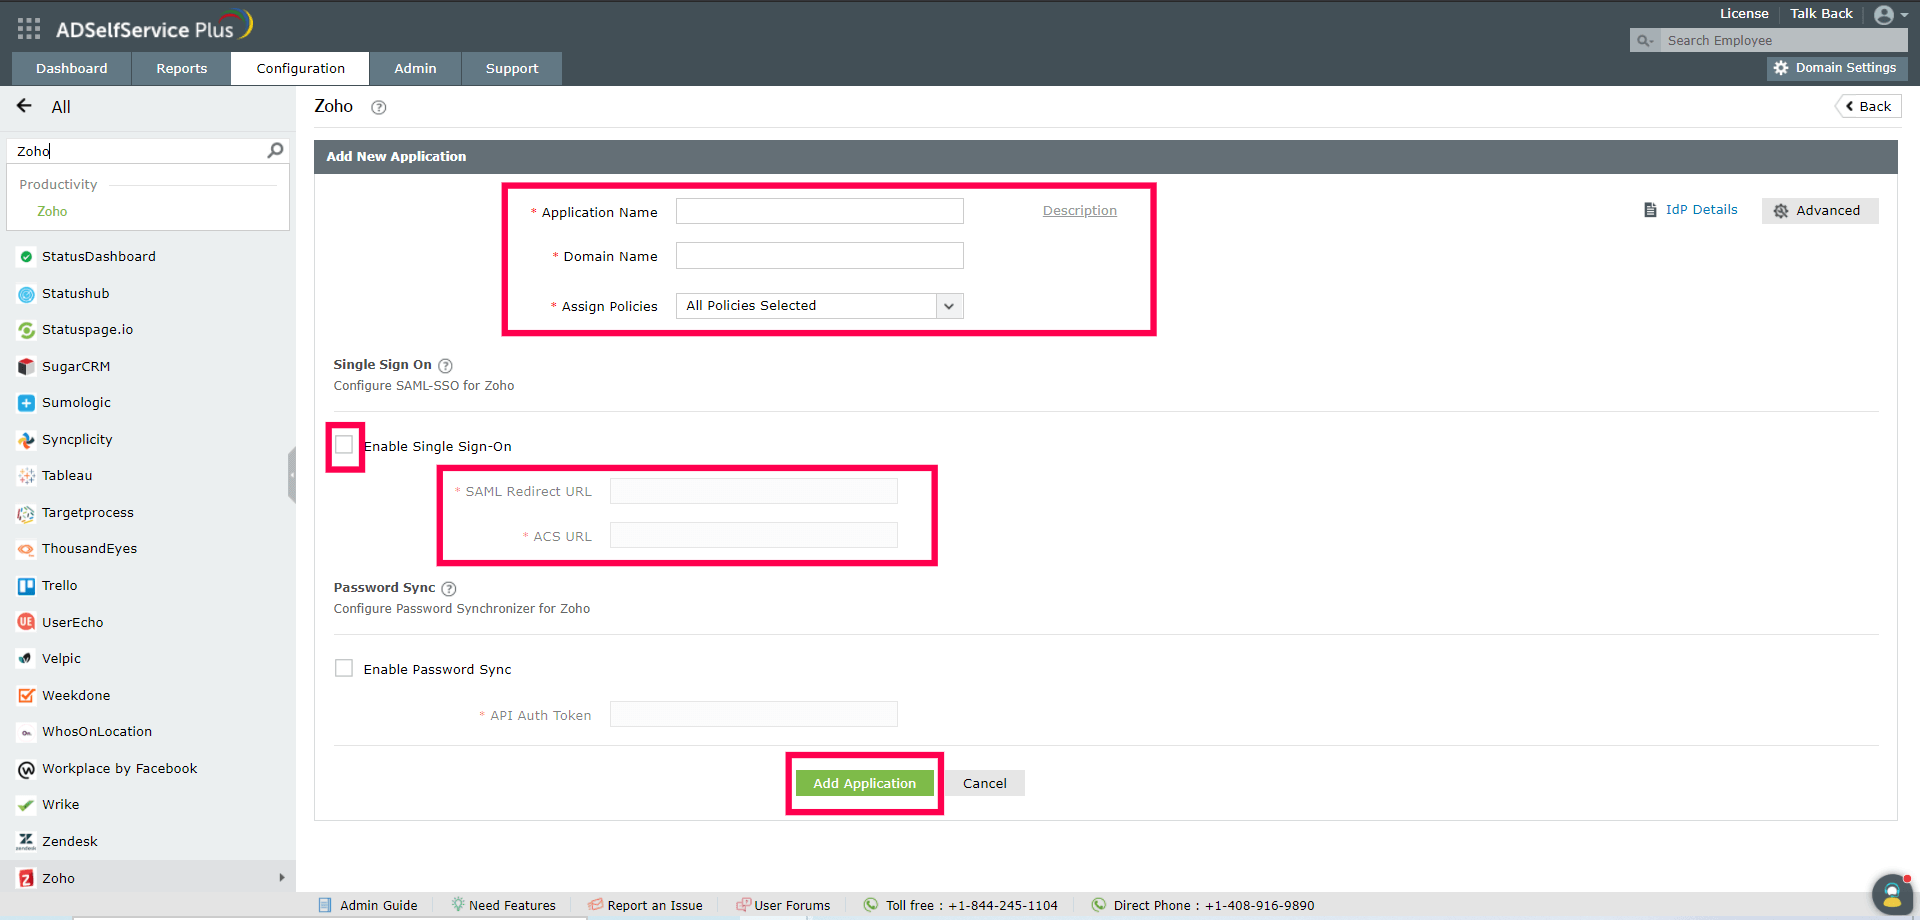Click the Syncplicity app icon
Image resolution: width=1920 pixels, height=920 pixels.
(x=26, y=440)
